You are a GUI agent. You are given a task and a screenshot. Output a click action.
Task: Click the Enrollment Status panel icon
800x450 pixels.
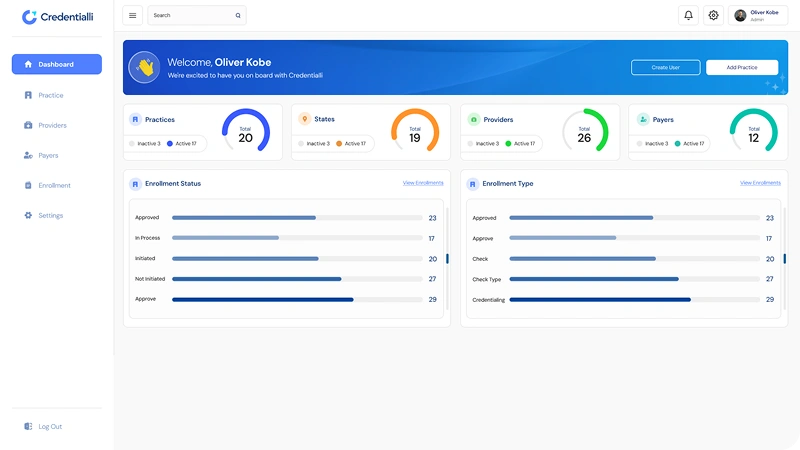tap(135, 184)
